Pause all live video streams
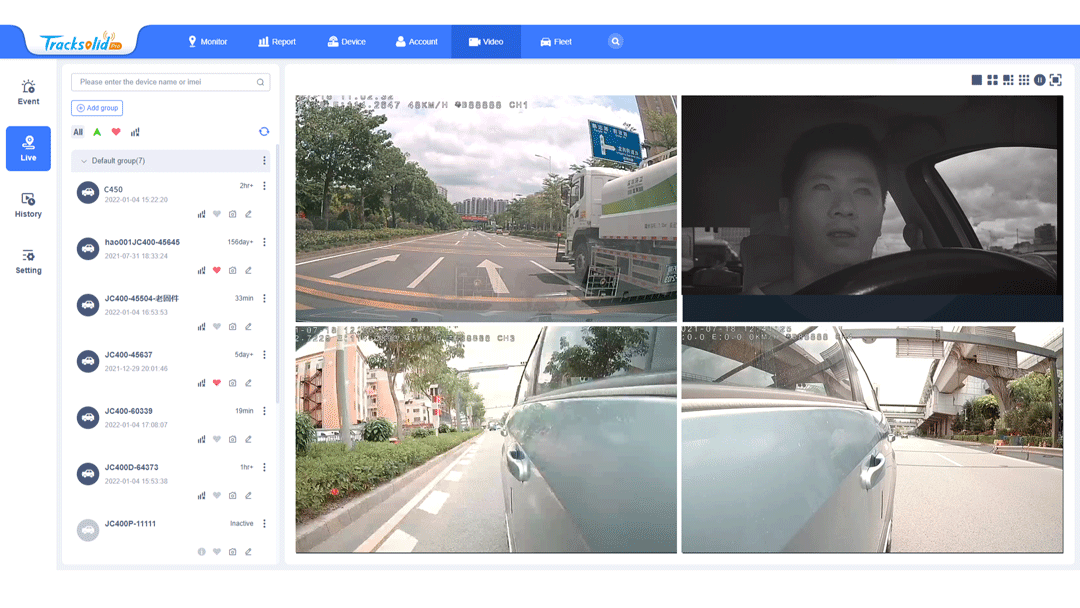Viewport: 1080px width, 608px height. (1040, 80)
